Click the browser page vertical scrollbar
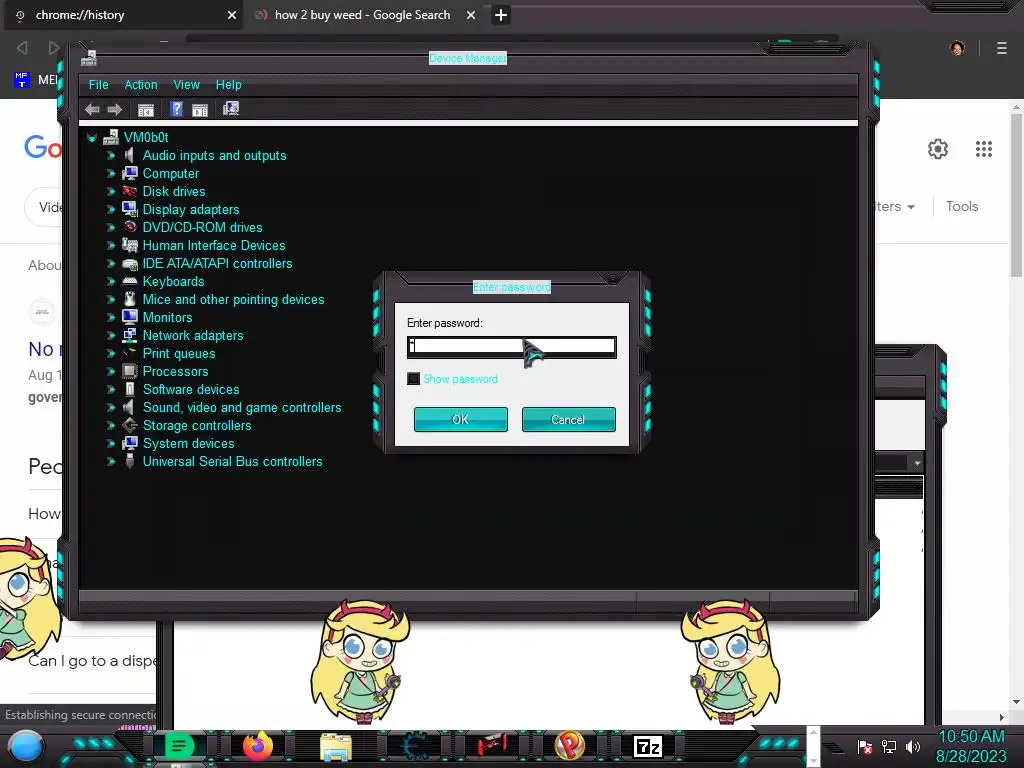This screenshot has width=1024, height=768. pyautogui.click(x=1016, y=196)
